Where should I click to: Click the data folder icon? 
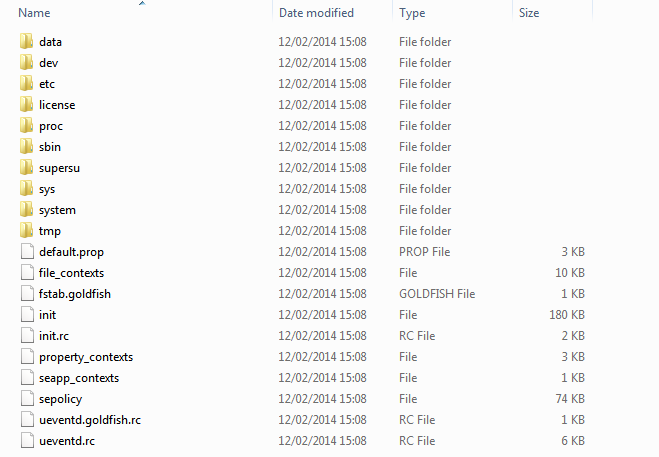(26, 42)
